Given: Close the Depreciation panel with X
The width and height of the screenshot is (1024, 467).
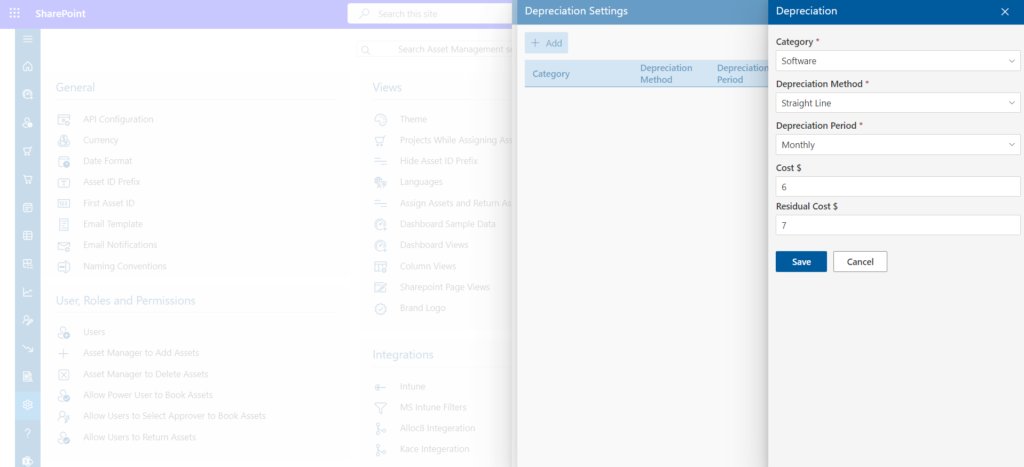Looking at the screenshot, I should [1004, 12].
